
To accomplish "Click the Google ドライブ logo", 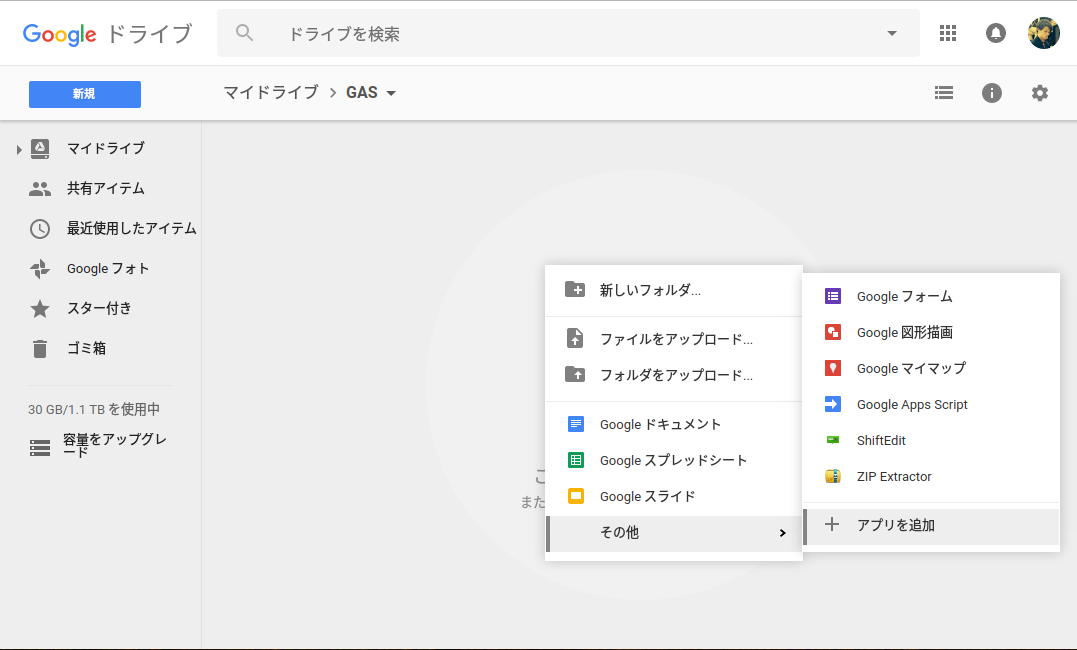I will point(107,34).
